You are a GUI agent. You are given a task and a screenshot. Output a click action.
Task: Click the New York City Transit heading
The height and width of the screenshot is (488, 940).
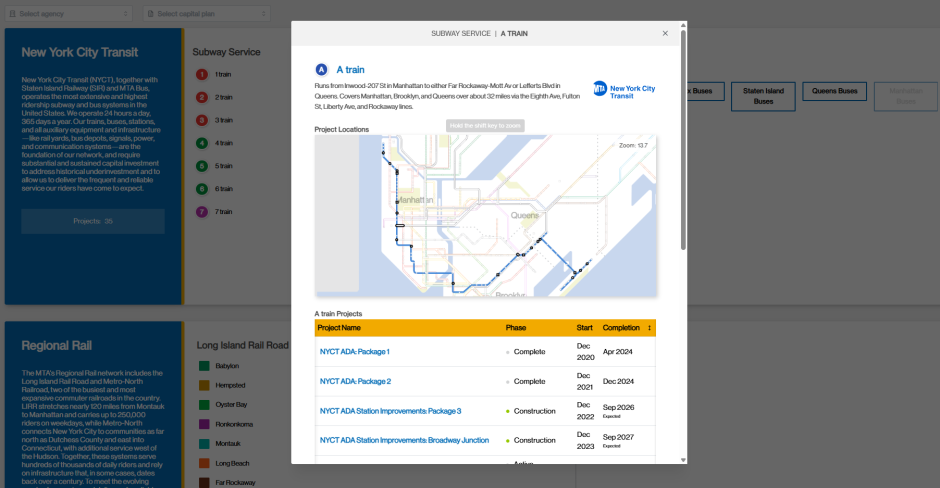[x=80, y=52]
